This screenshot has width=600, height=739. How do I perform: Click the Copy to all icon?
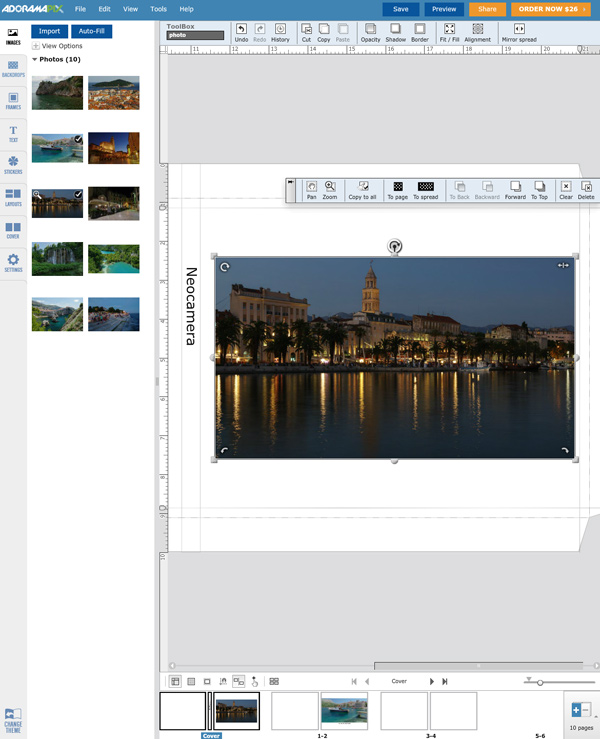362,190
